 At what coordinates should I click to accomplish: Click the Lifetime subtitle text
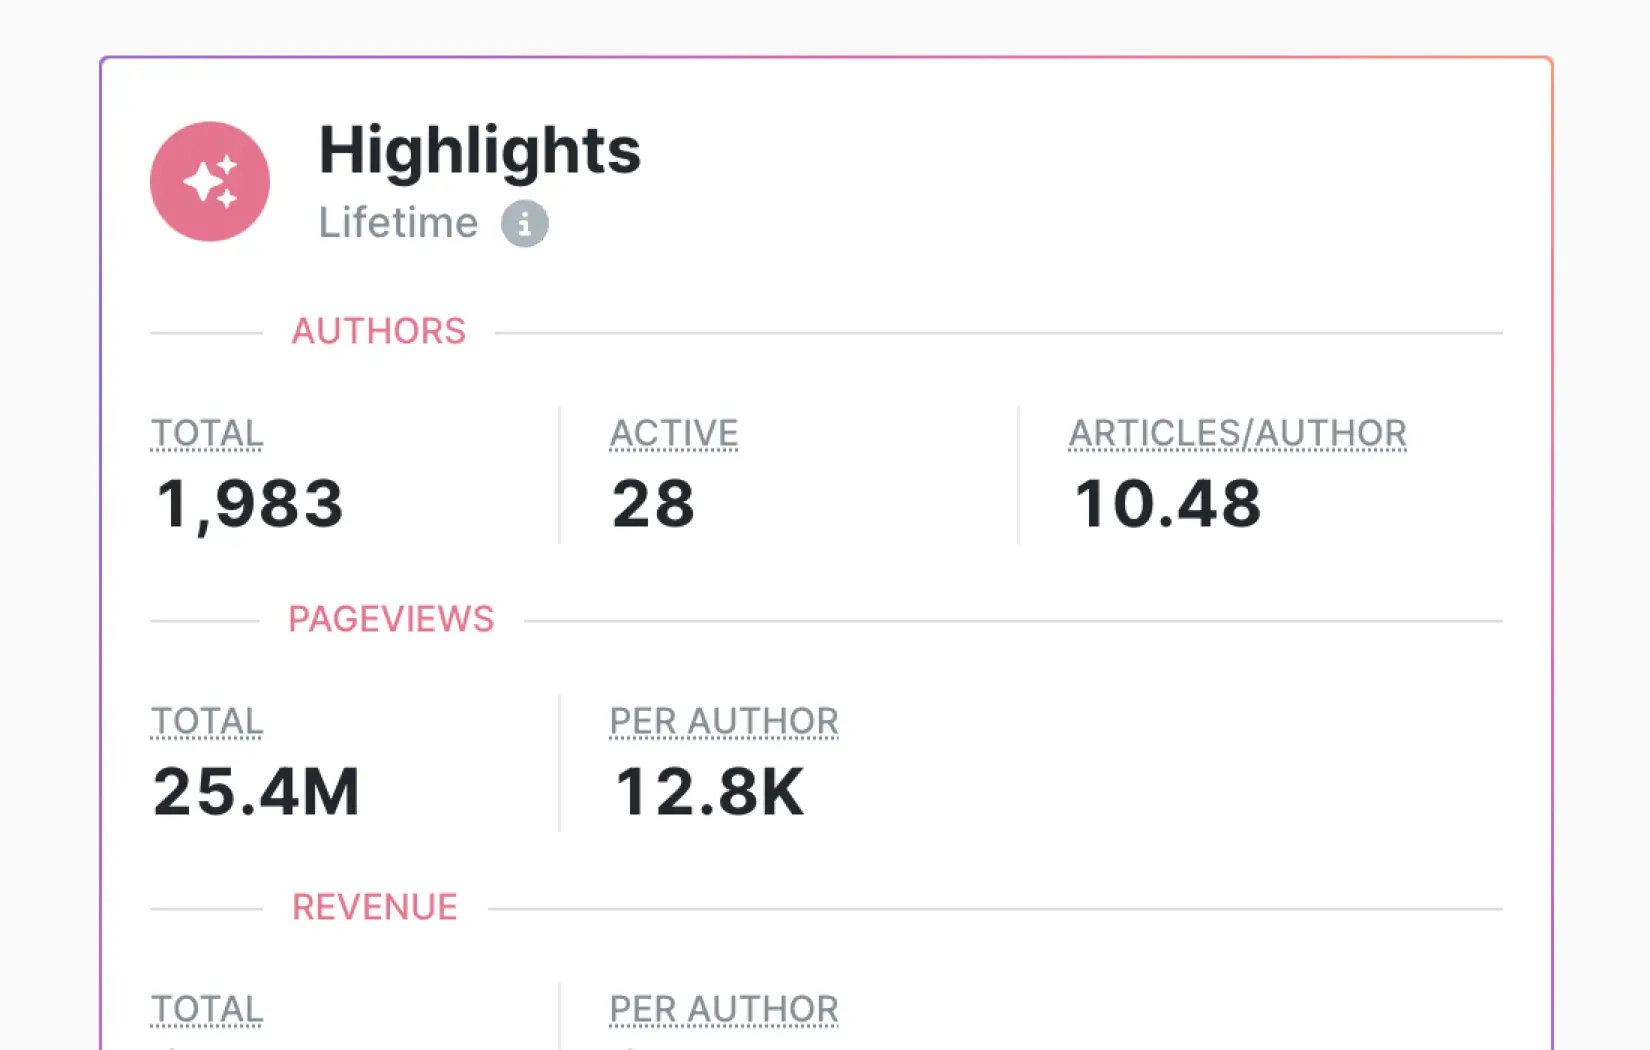click(398, 223)
